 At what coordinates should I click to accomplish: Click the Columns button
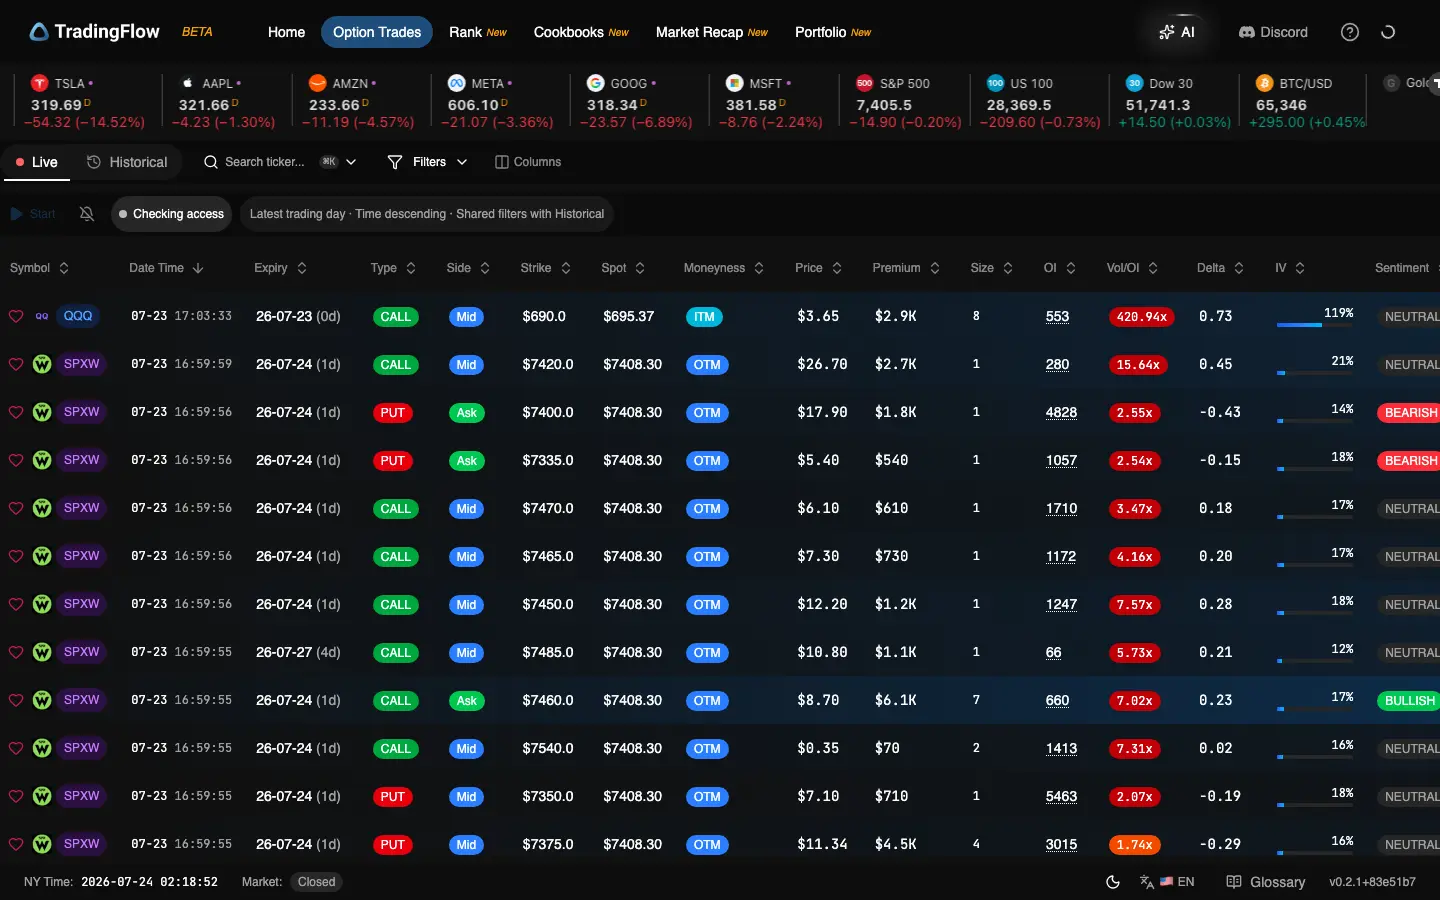pyautogui.click(x=528, y=162)
